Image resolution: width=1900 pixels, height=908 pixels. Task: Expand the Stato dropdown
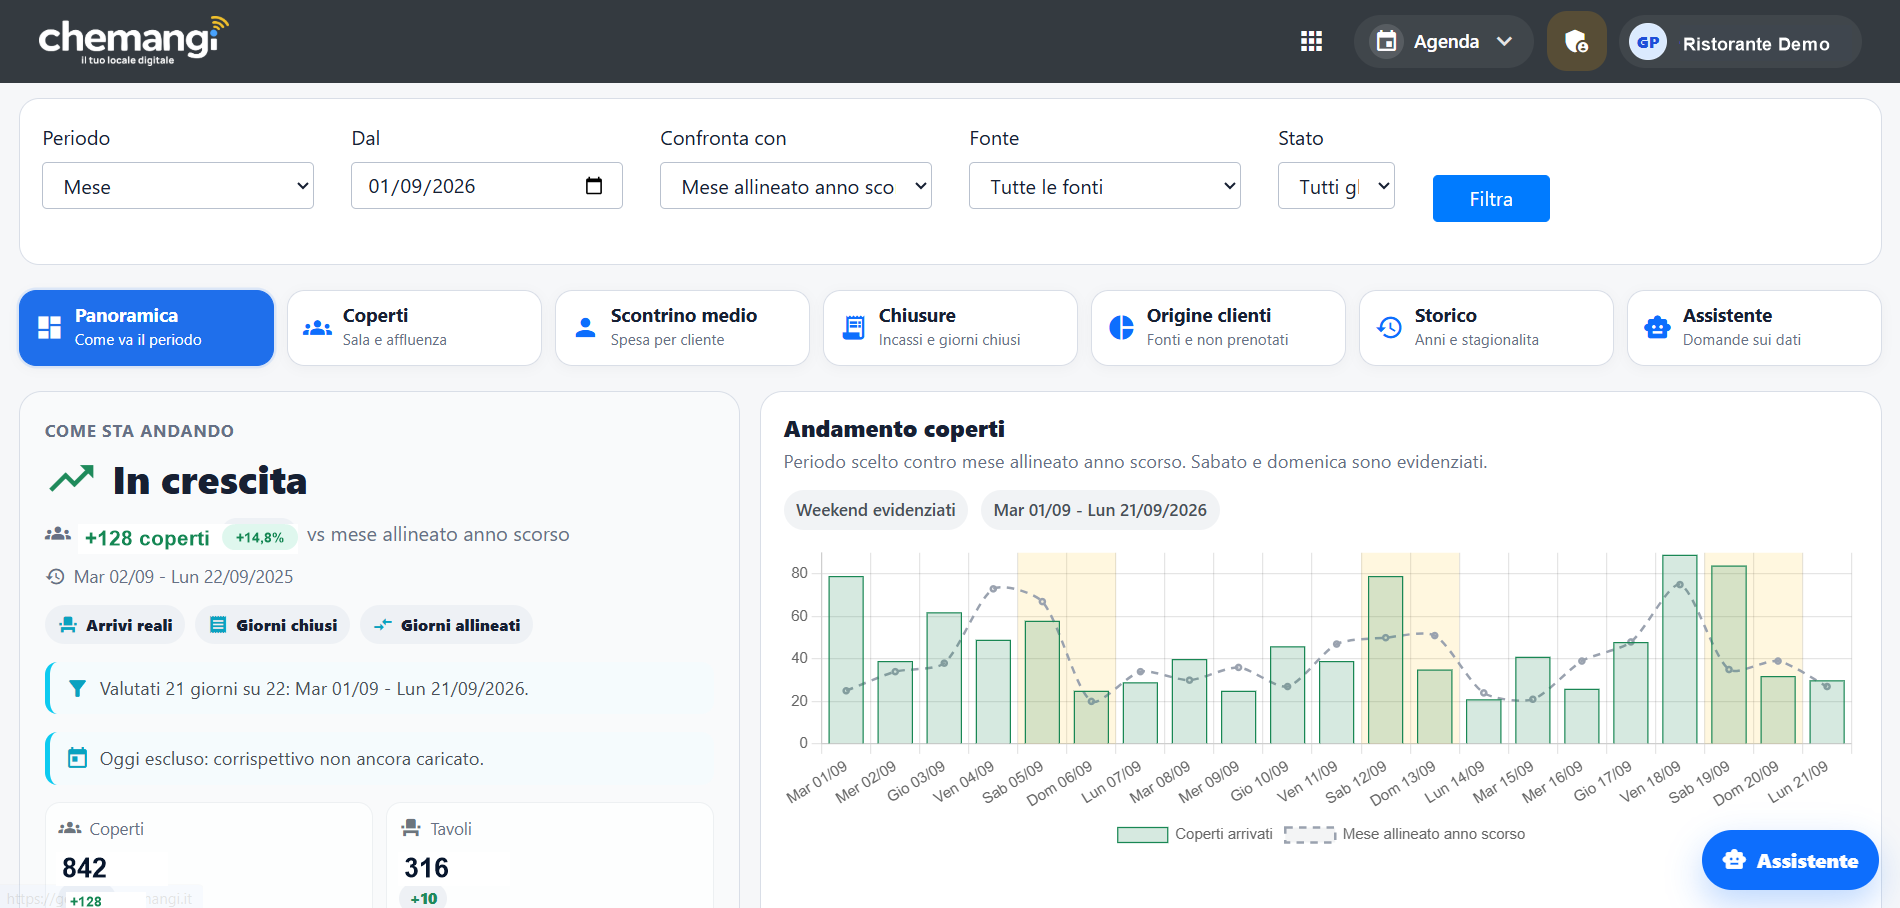(1336, 186)
